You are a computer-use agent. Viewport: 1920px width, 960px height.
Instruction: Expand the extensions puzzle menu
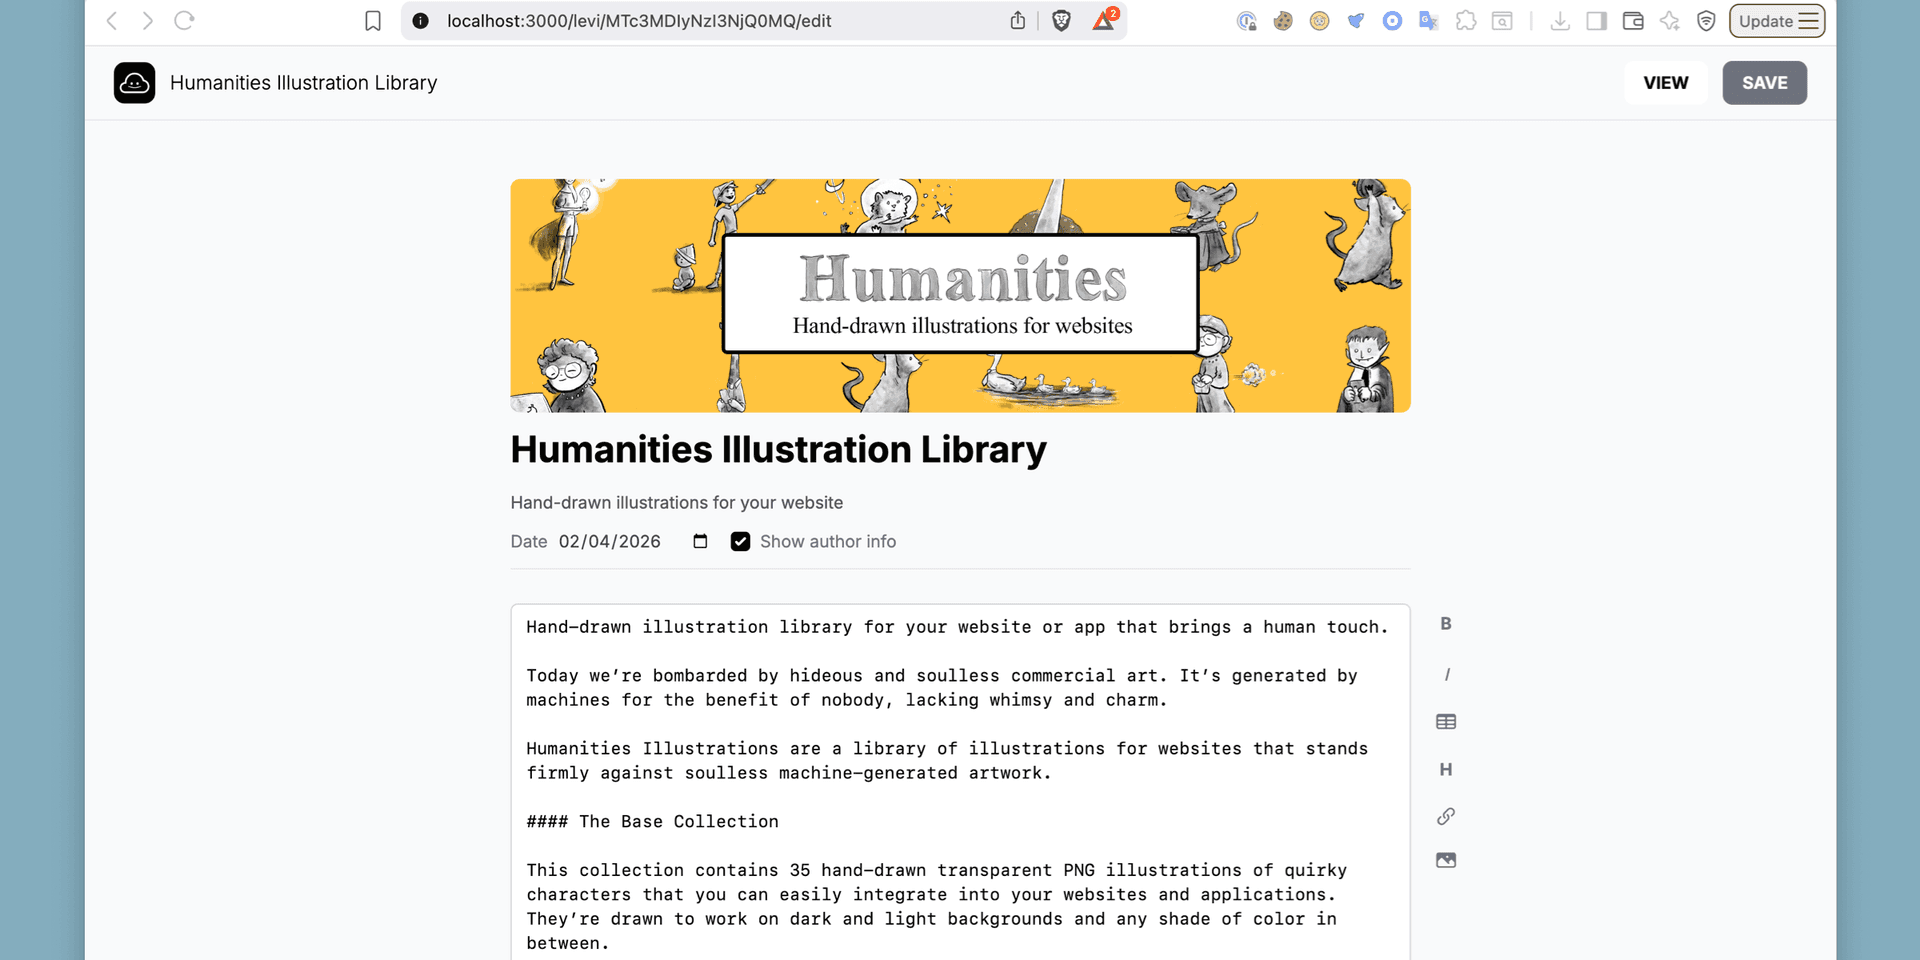click(1466, 20)
